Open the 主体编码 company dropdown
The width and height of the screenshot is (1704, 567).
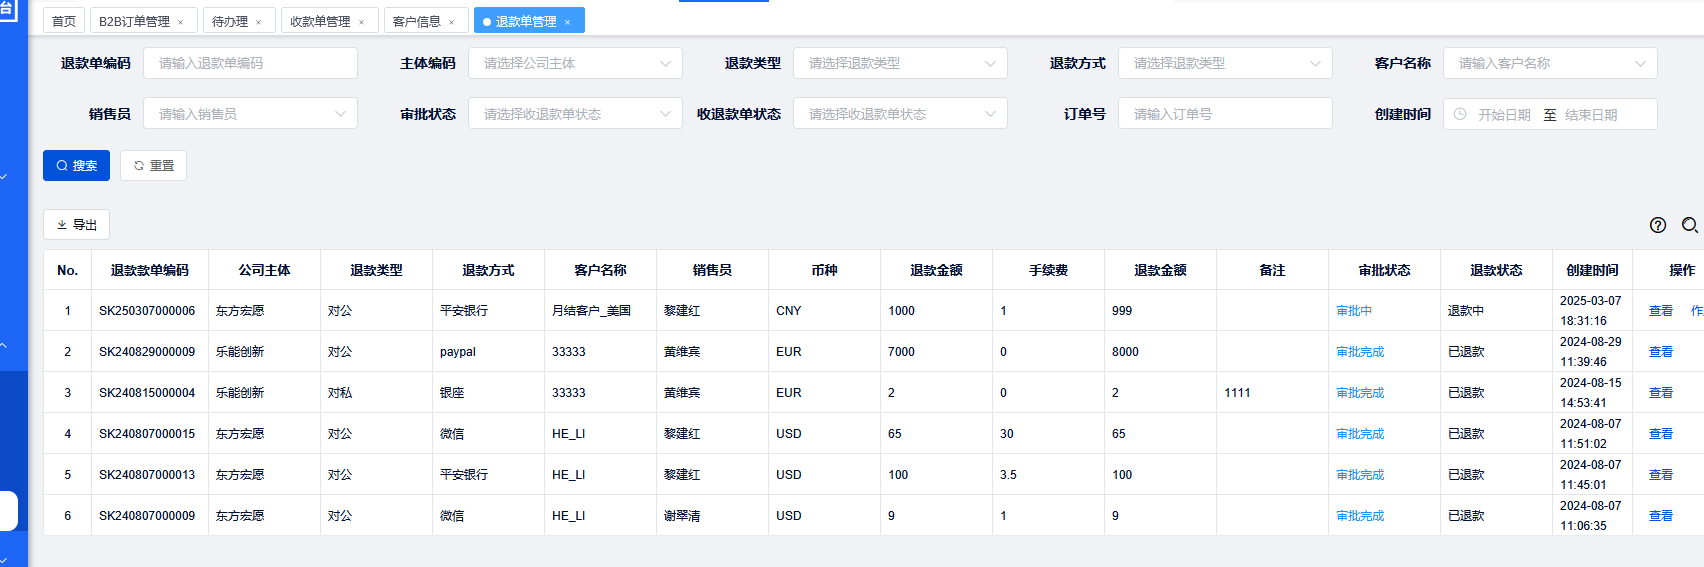pos(575,63)
